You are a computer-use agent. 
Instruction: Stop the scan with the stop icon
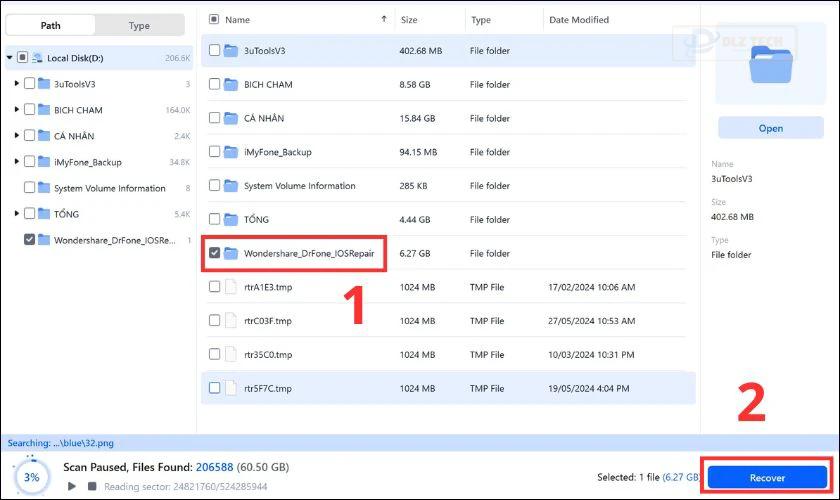point(92,486)
